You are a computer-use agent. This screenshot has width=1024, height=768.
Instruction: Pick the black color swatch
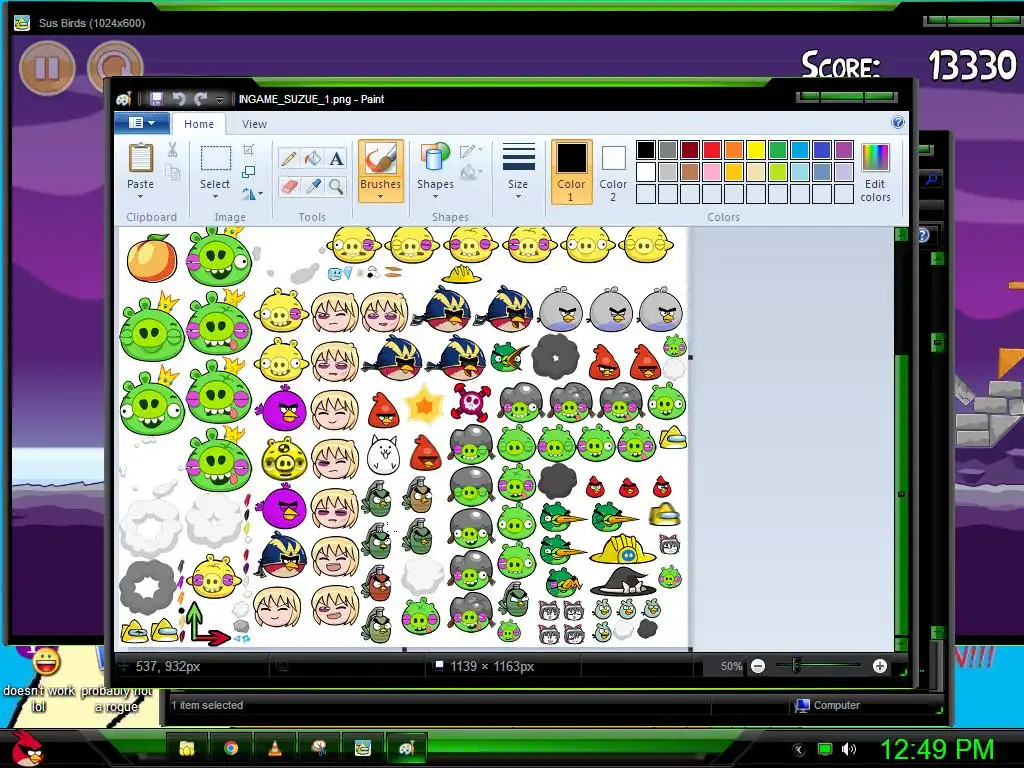point(645,150)
